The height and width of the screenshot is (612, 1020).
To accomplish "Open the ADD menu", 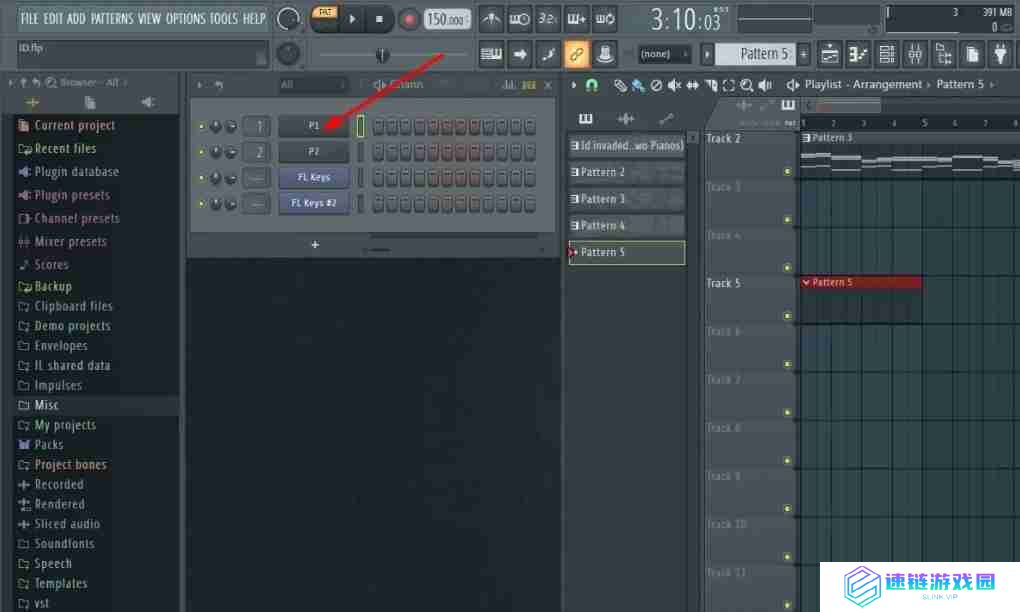I will (x=76, y=19).
